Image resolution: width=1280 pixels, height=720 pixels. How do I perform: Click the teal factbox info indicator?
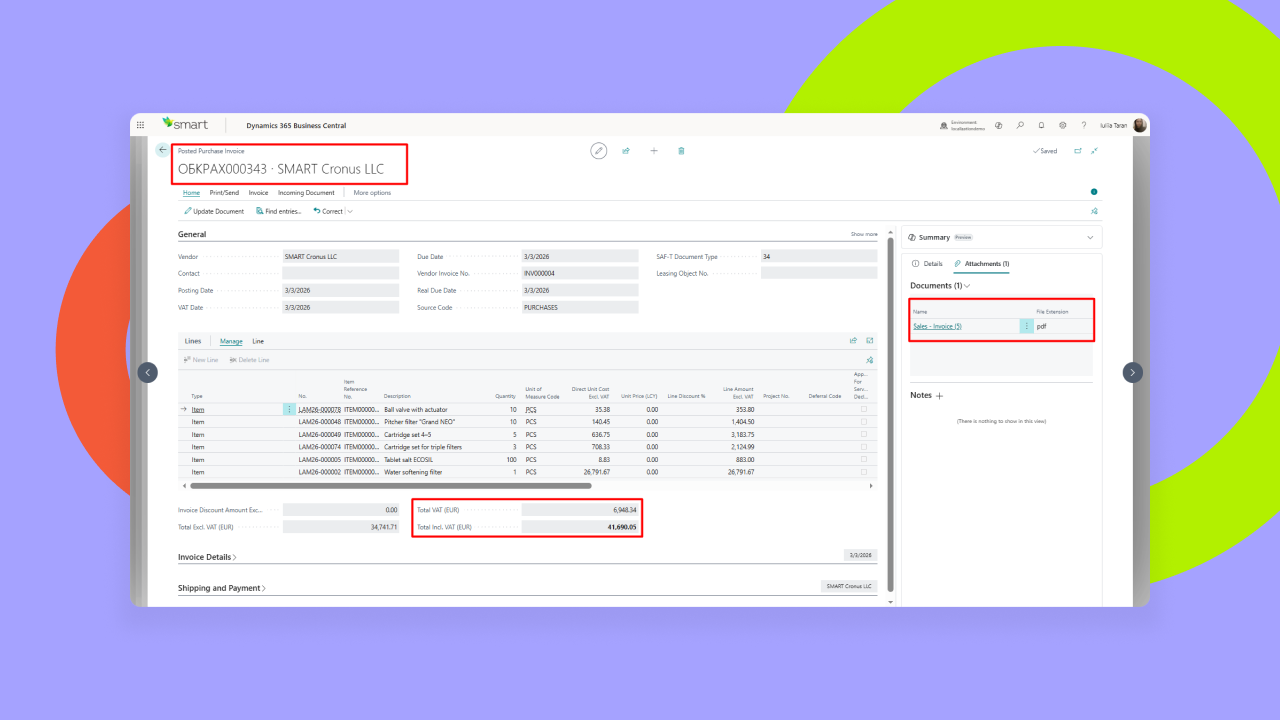[1094, 192]
